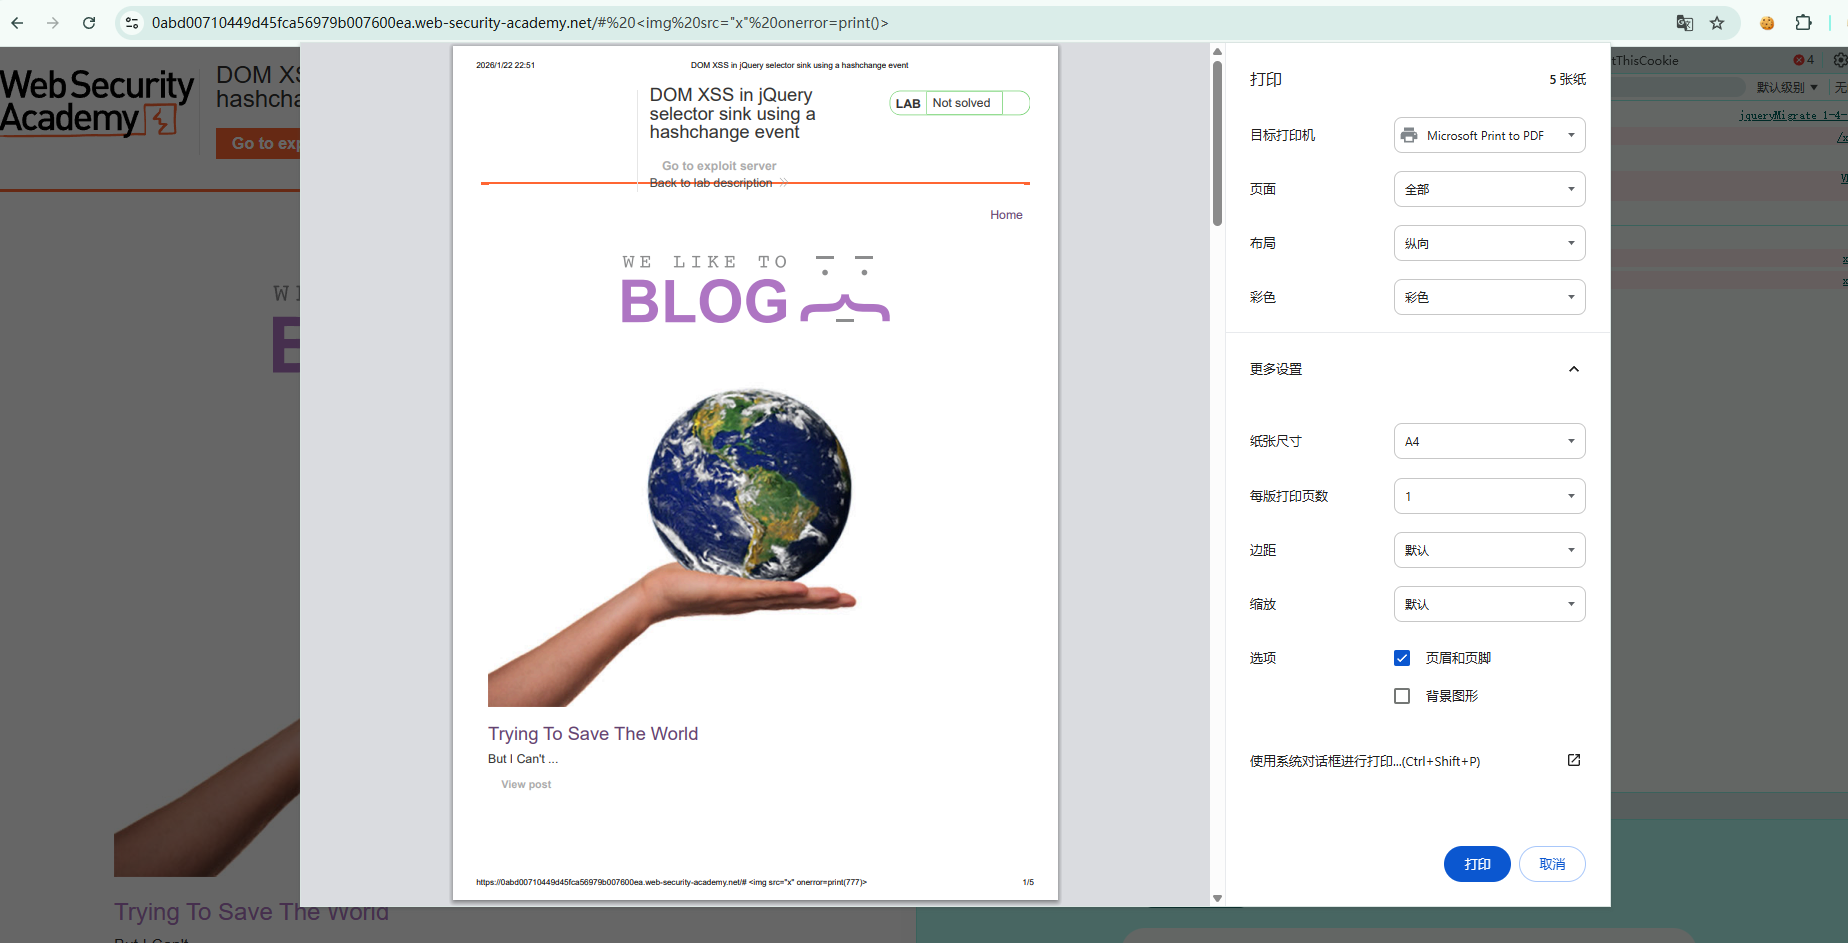Image resolution: width=1848 pixels, height=943 pixels.
Task: Reload the page with the refresh icon
Action: 89,23
